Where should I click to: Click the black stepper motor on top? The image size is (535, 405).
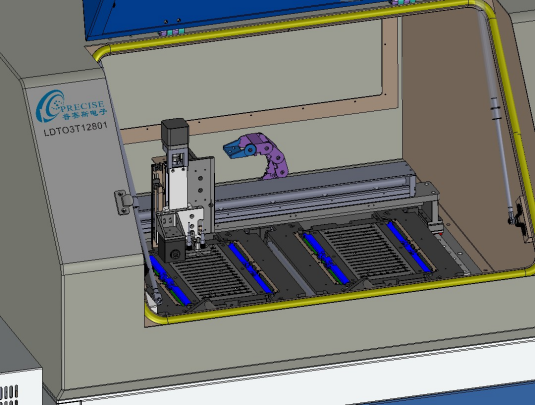pyautogui.click(x=175, y=131)
